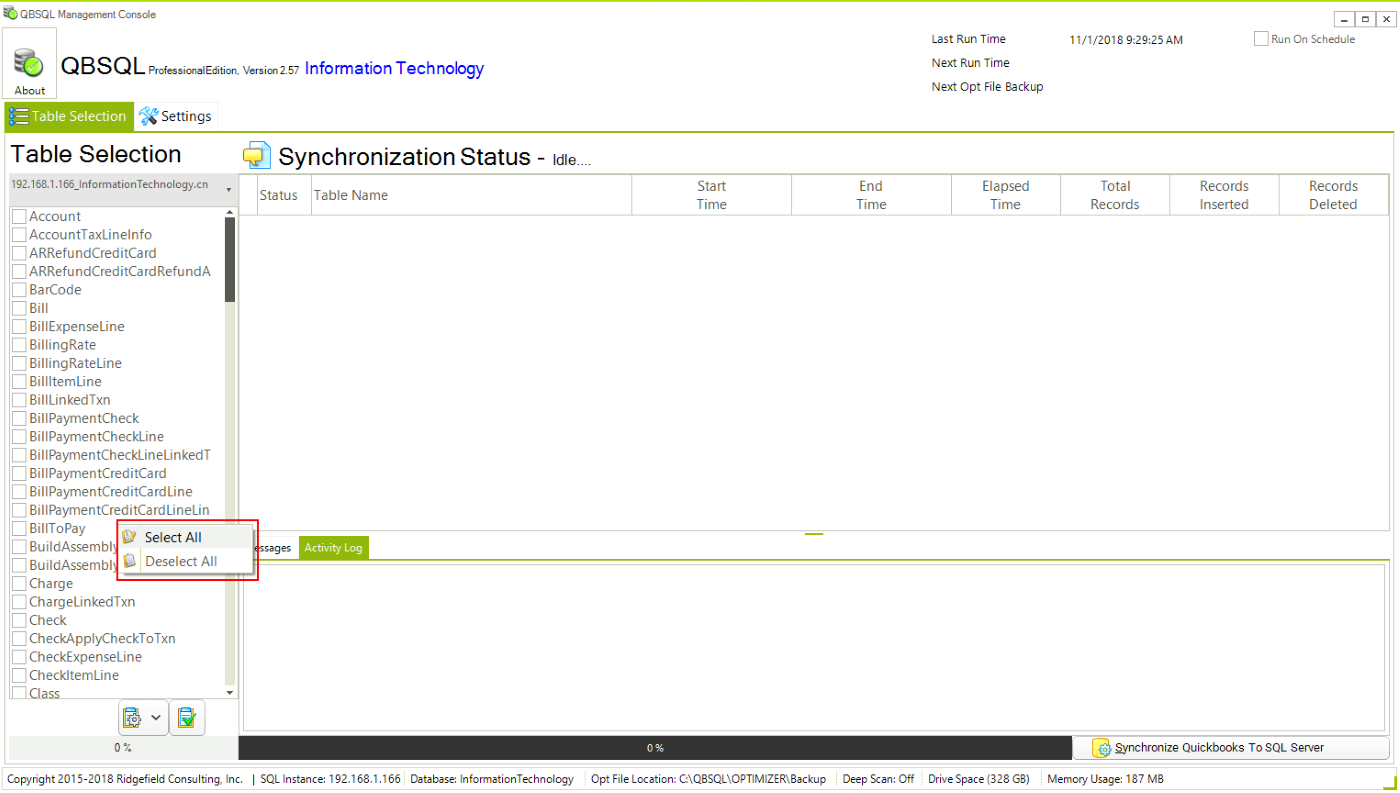The width and height of the screenshot is (1400, 793).
Task: Check the ARRefundCreditCardRefundA table
Action: 19,272
